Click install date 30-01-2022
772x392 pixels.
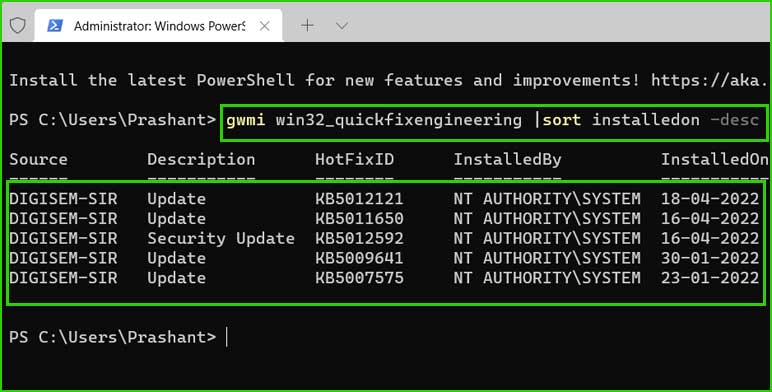coord(709,258)
